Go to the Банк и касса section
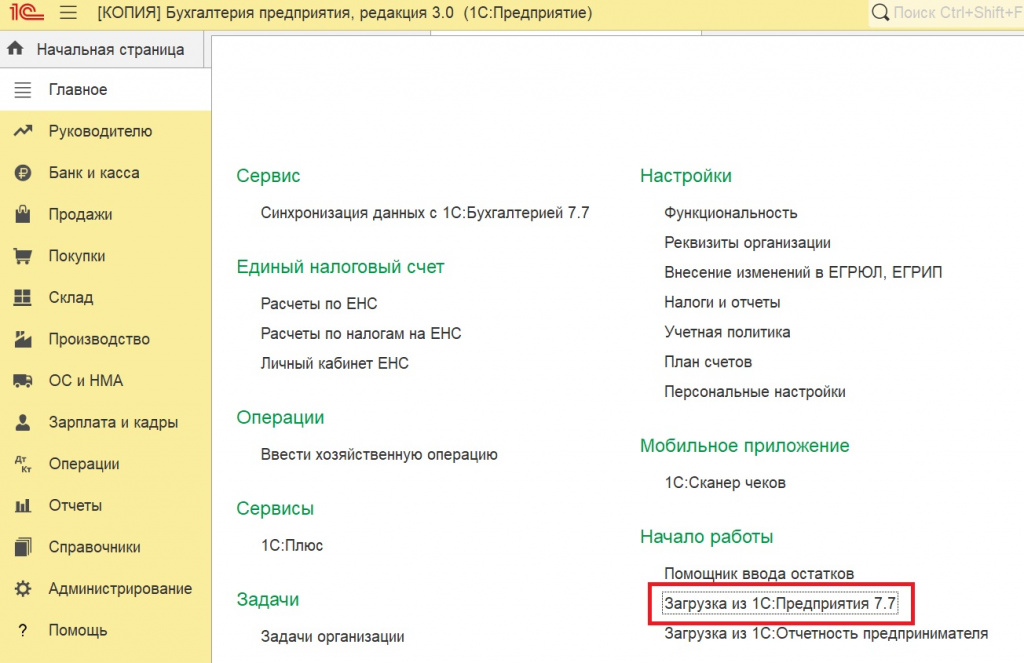1024x663 pixels. (105, 173)
